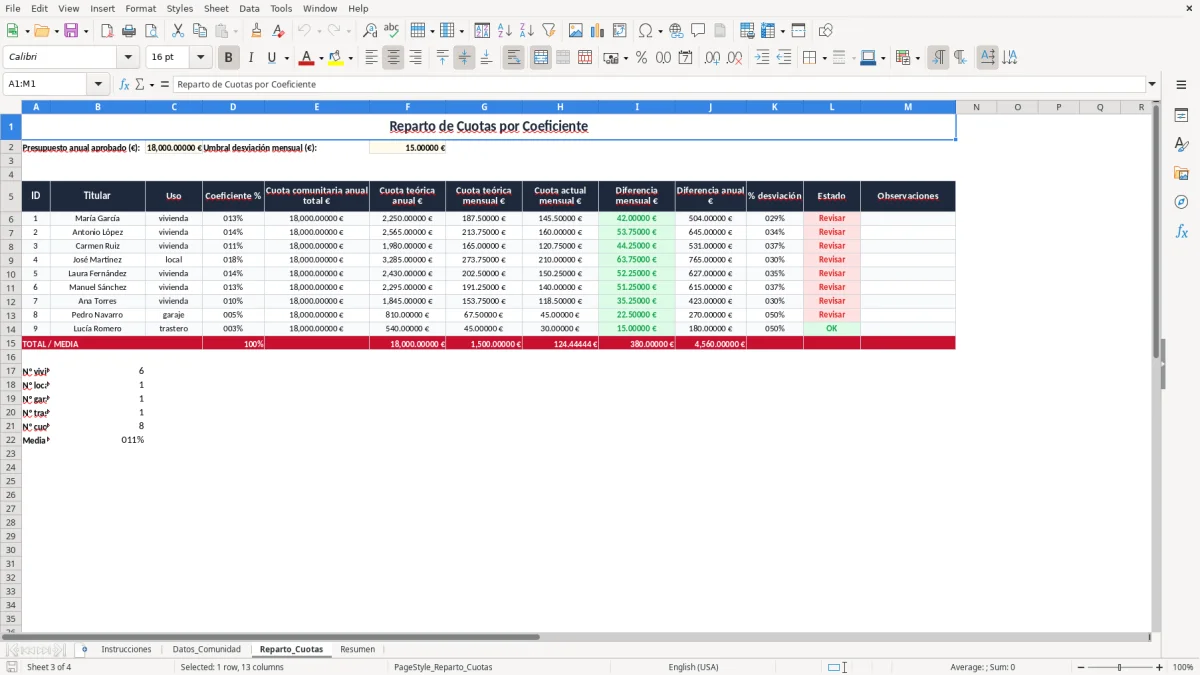1200x675 pixels.
Task: Apply yellow background color swatch
Action: [x=335, y=58]
